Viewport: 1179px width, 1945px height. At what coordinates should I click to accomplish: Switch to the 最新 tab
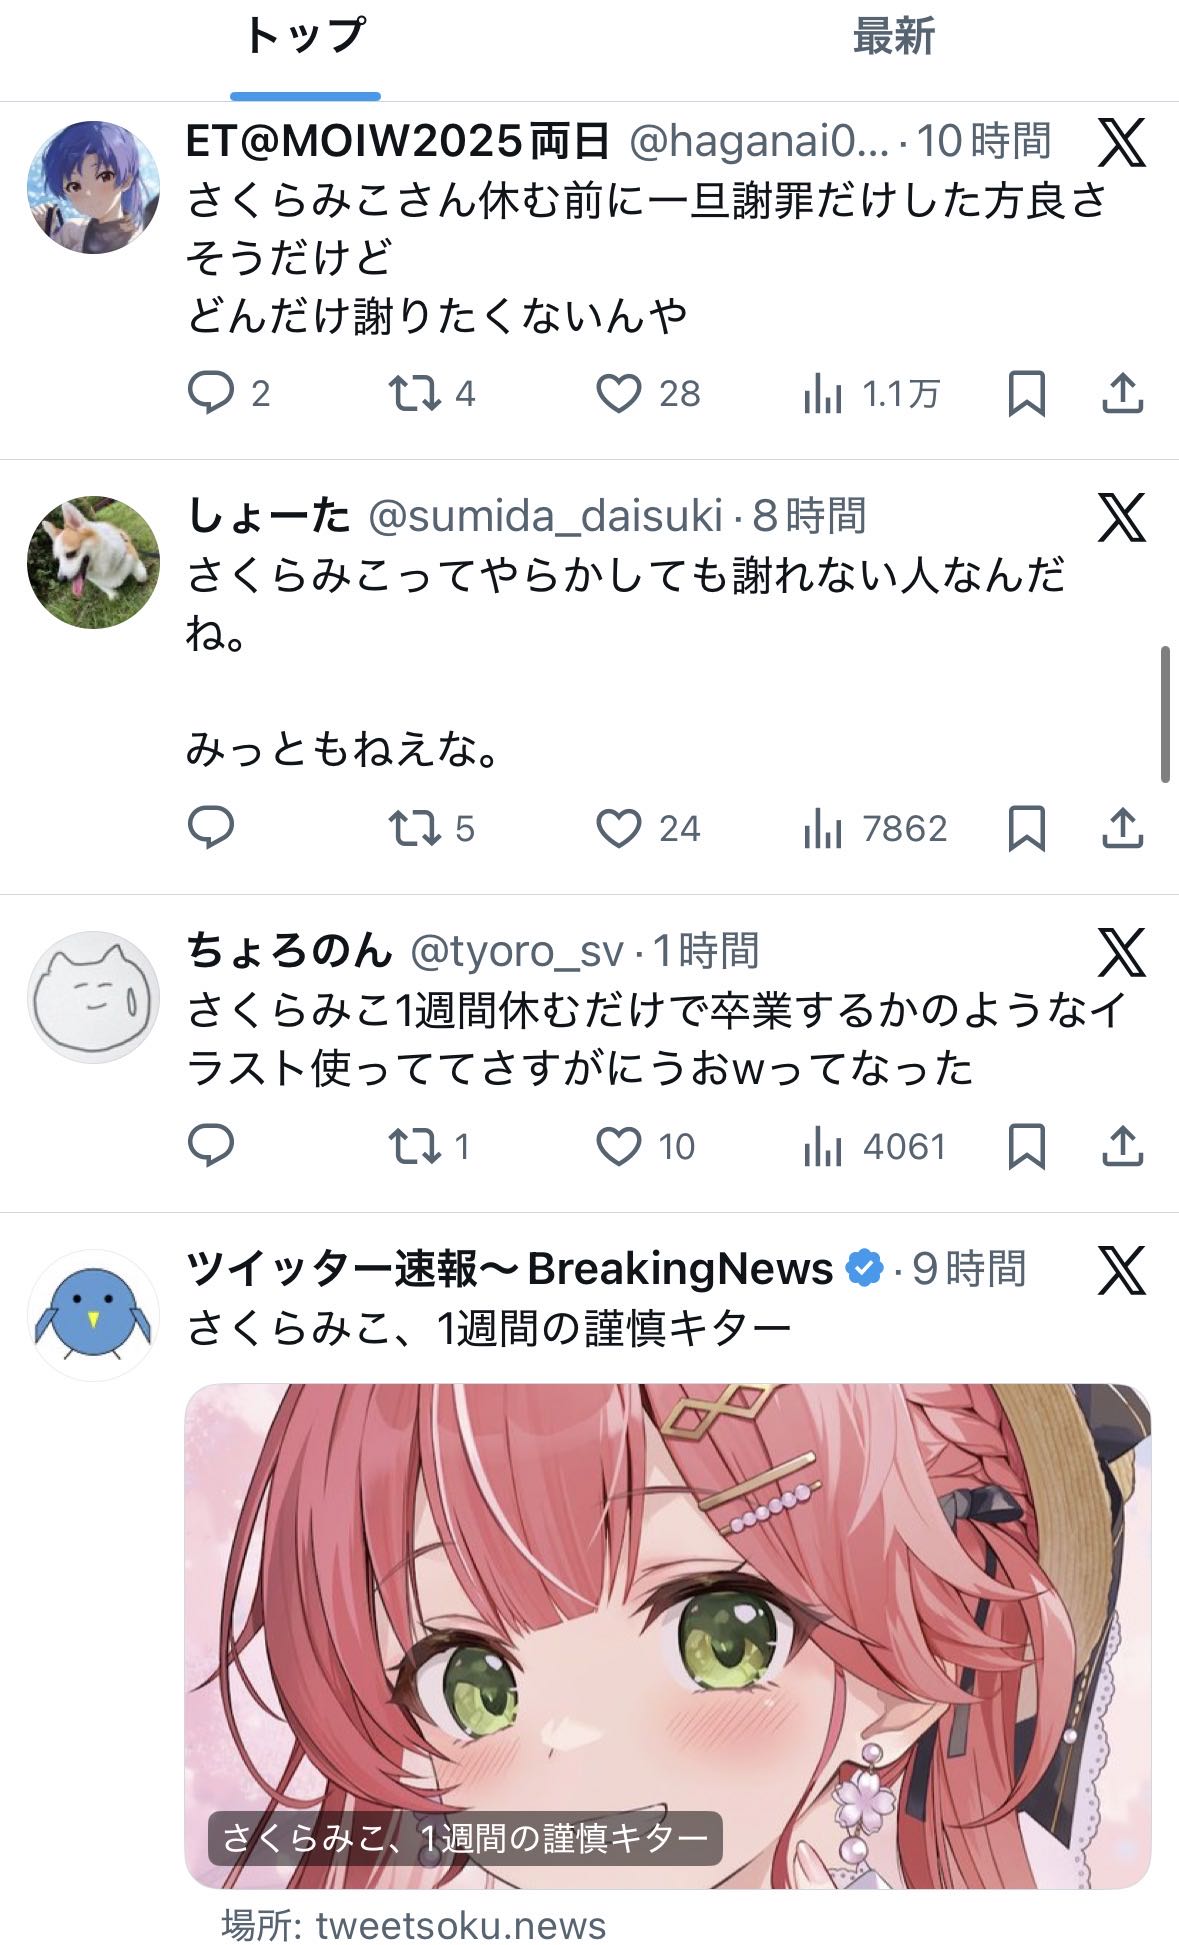893,37
